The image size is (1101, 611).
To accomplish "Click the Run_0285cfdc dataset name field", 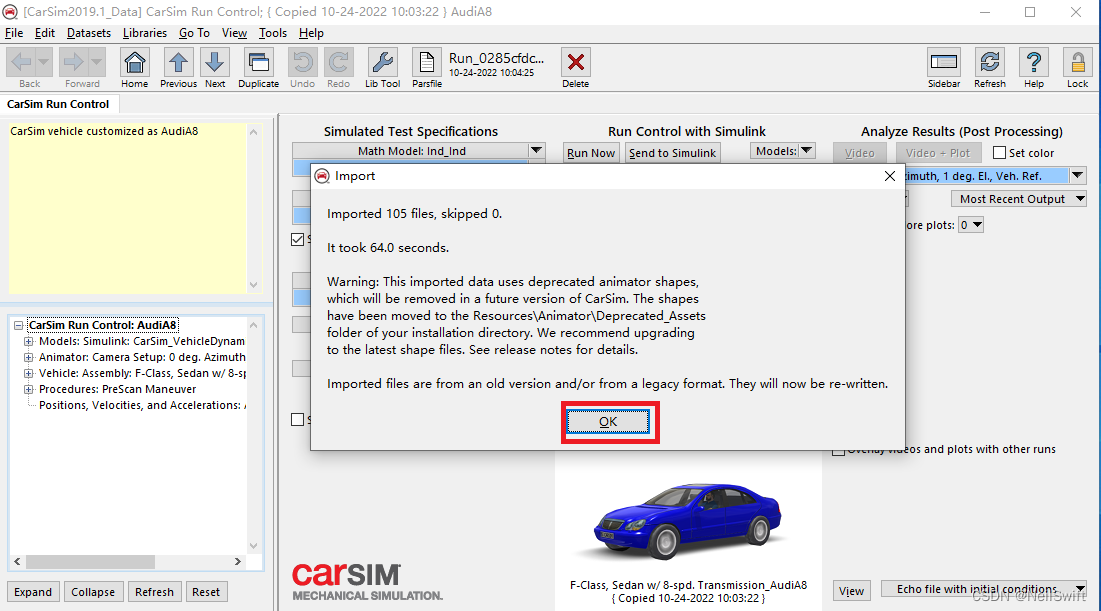I will (x=496, y=58).
